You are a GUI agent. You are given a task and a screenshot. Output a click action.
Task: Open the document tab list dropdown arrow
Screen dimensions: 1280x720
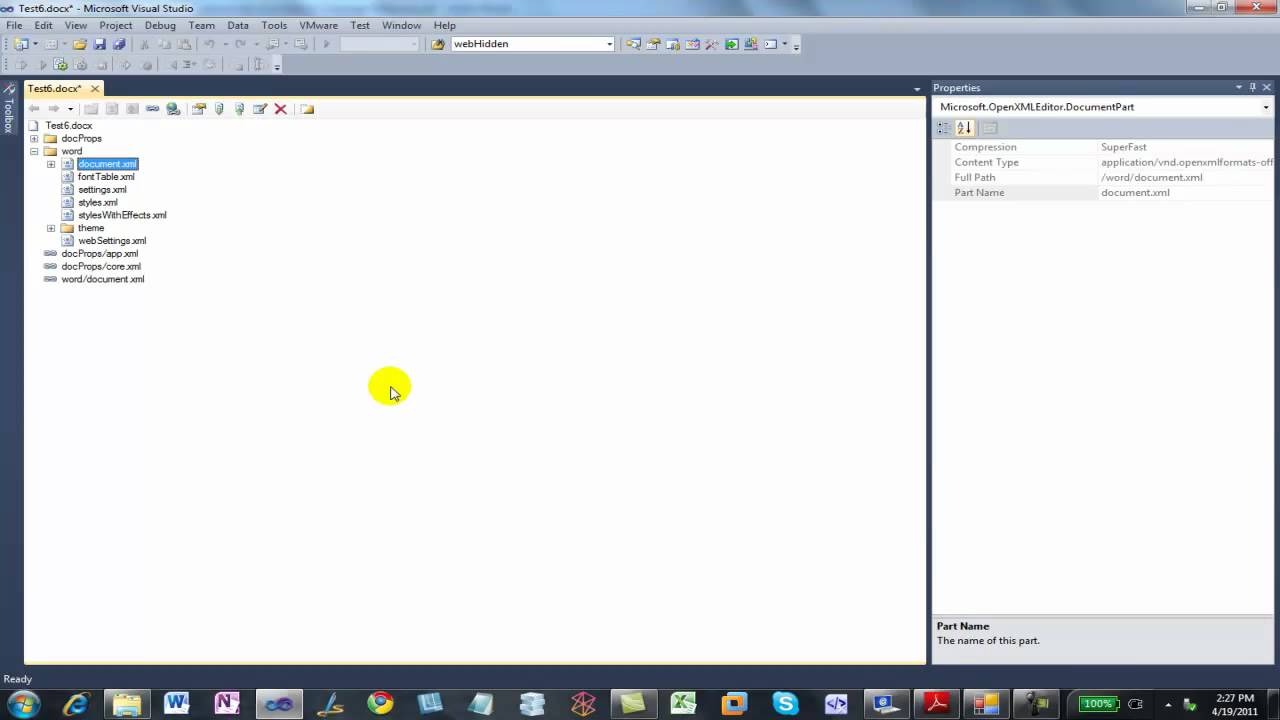coord(917,90)
